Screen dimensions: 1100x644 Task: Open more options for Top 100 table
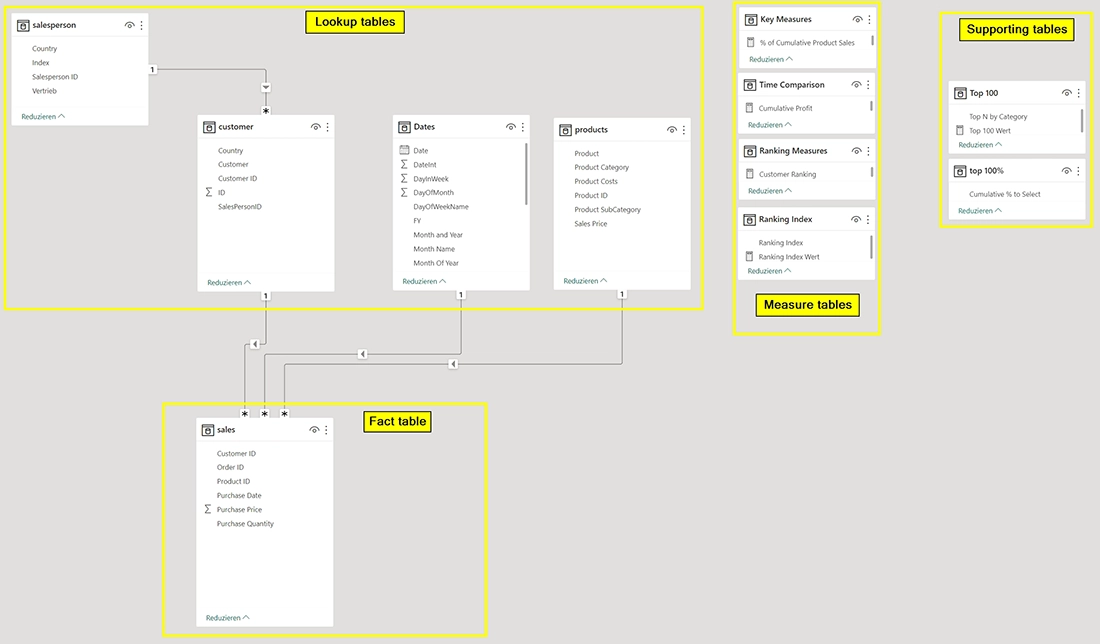pos(1079,93)
